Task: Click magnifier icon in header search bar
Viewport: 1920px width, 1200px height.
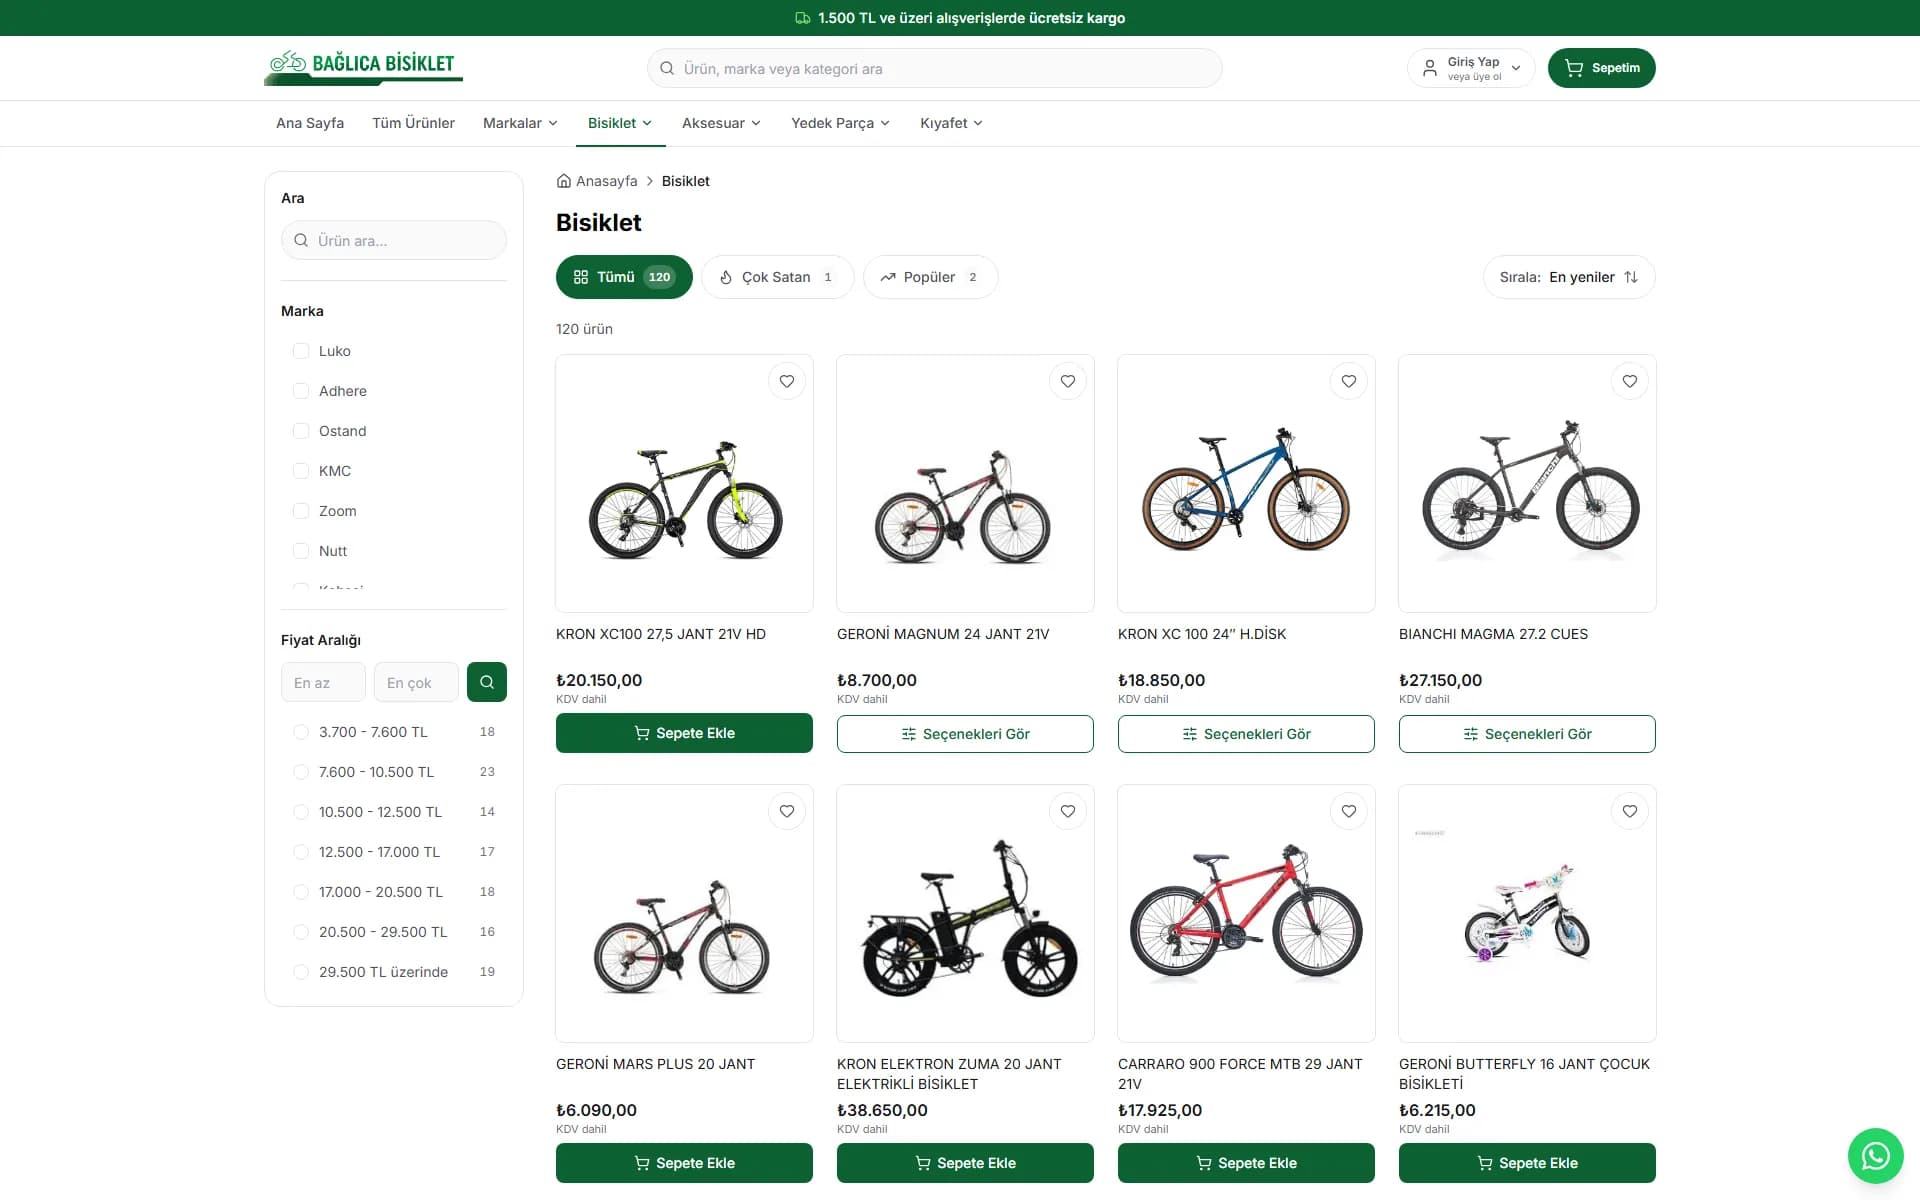Action: [x=667, y=68]
